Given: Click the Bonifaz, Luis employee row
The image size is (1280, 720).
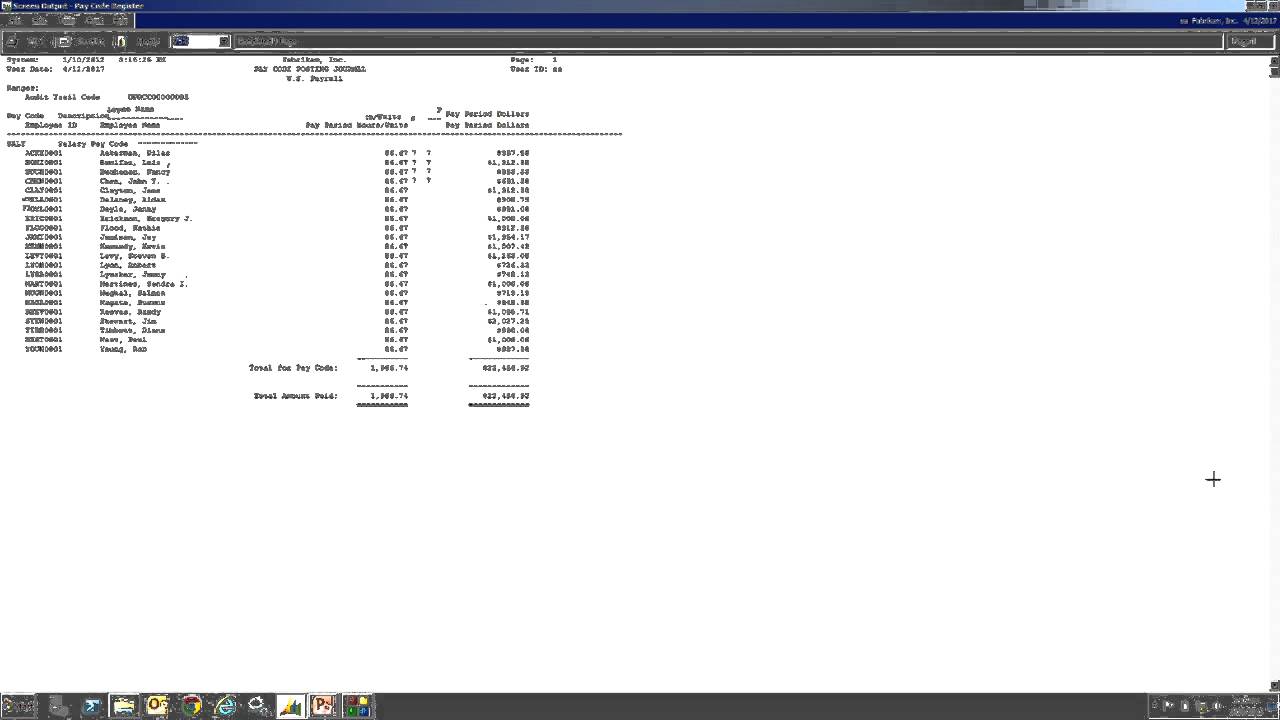Looking at the screenshot, I should click(x=277, y=162).
